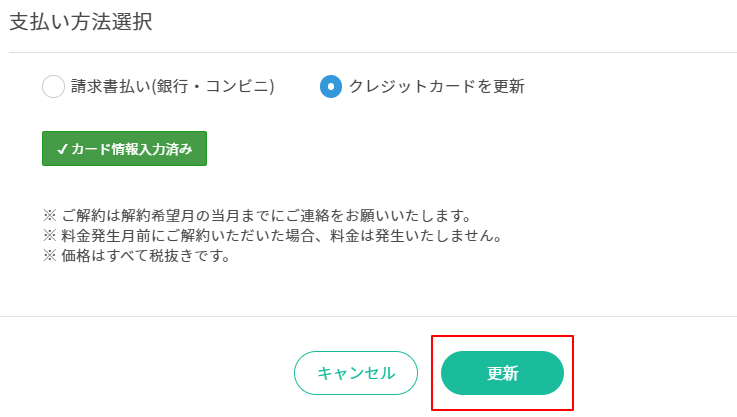Choose invoice payment via bank or convenience store
Screen dimensions: 737x417
(53, 87)
